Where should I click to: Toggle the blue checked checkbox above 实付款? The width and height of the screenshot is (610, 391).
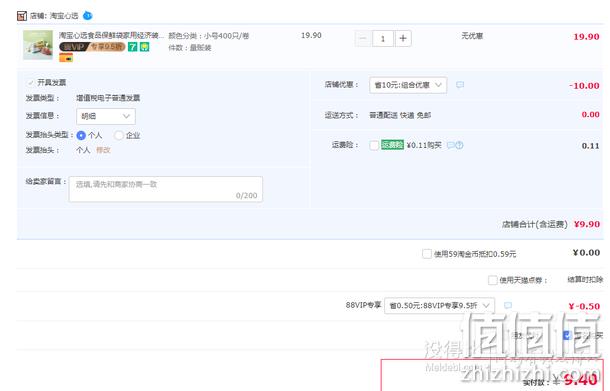point(567,335)
